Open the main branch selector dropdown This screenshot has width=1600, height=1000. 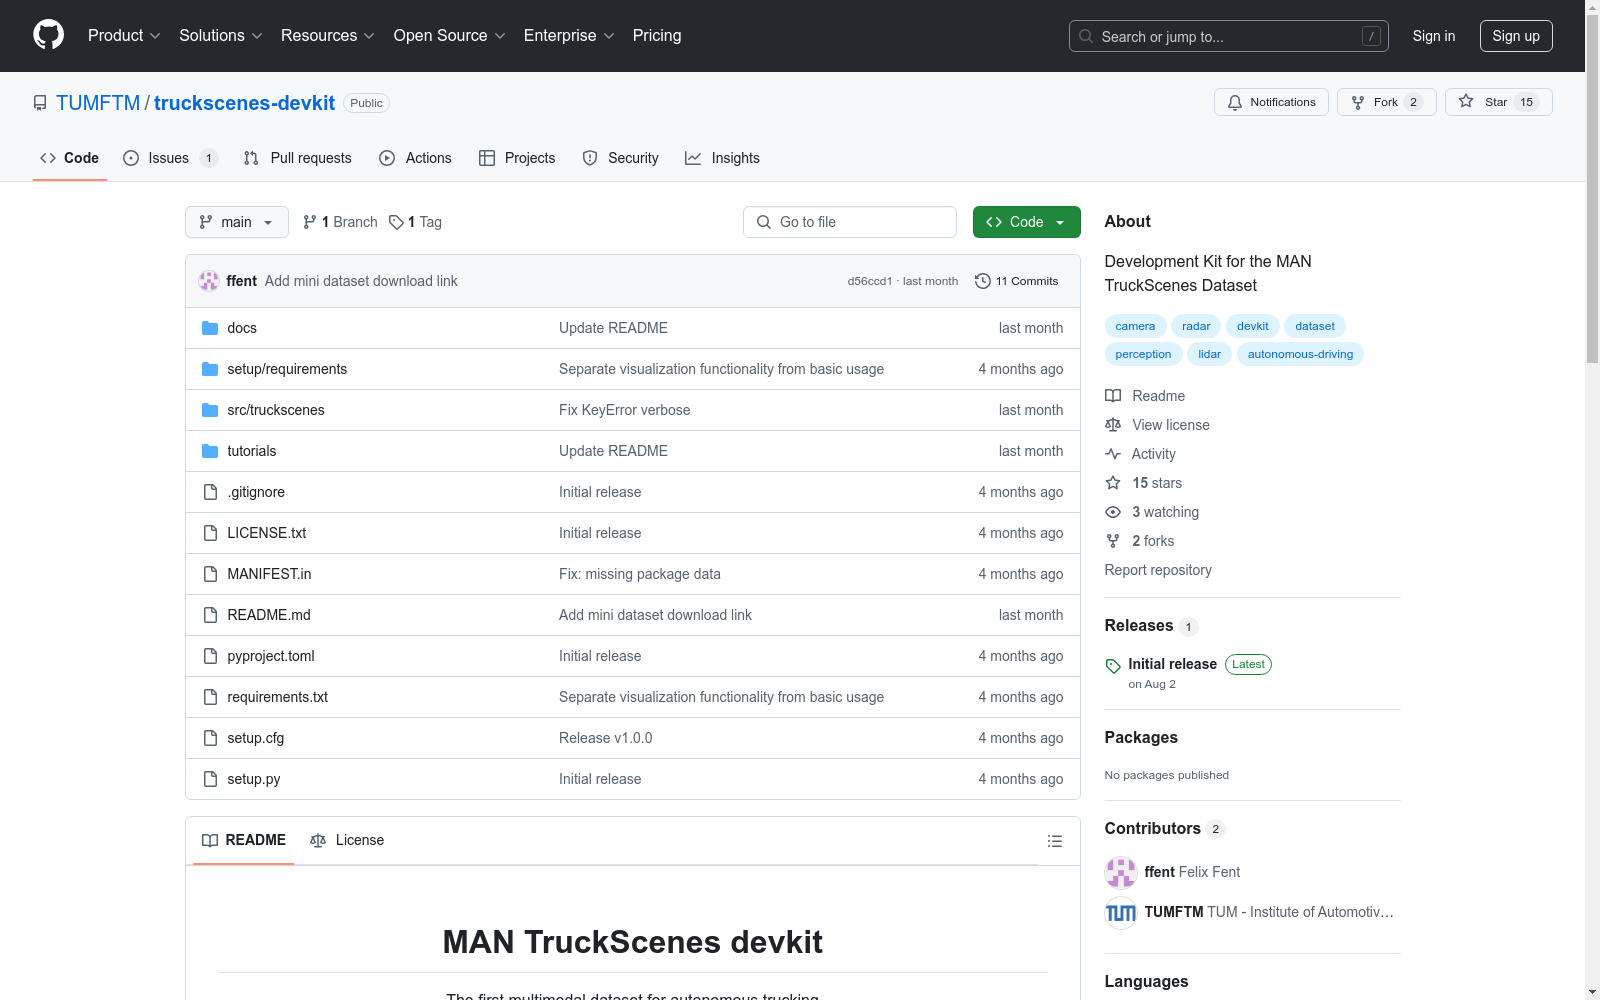(x=237, y=222)
